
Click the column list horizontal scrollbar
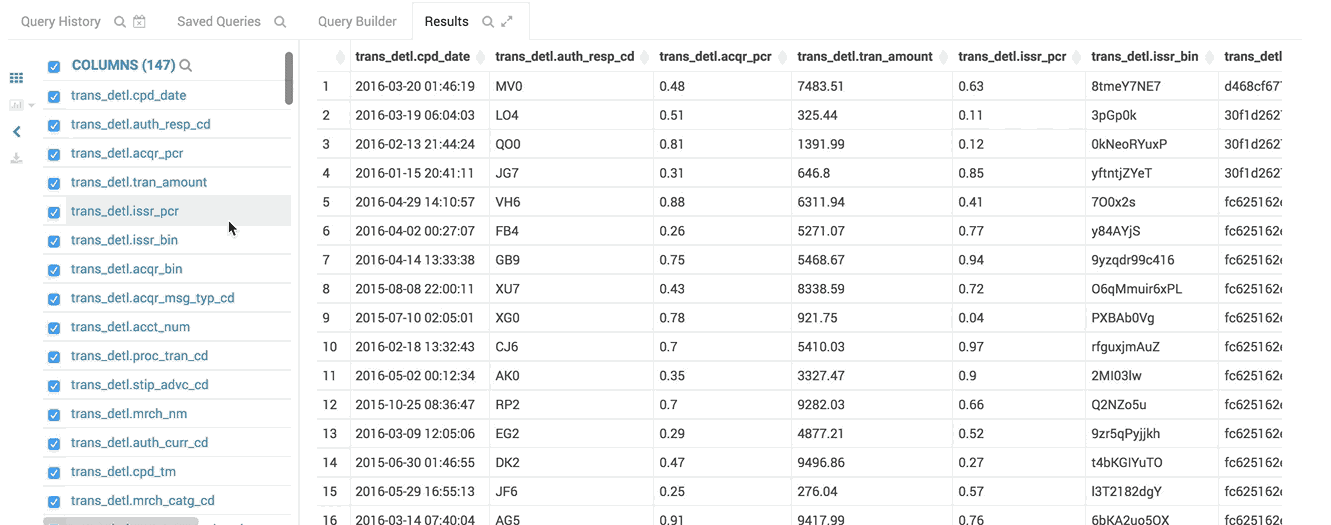pos(120,521)
